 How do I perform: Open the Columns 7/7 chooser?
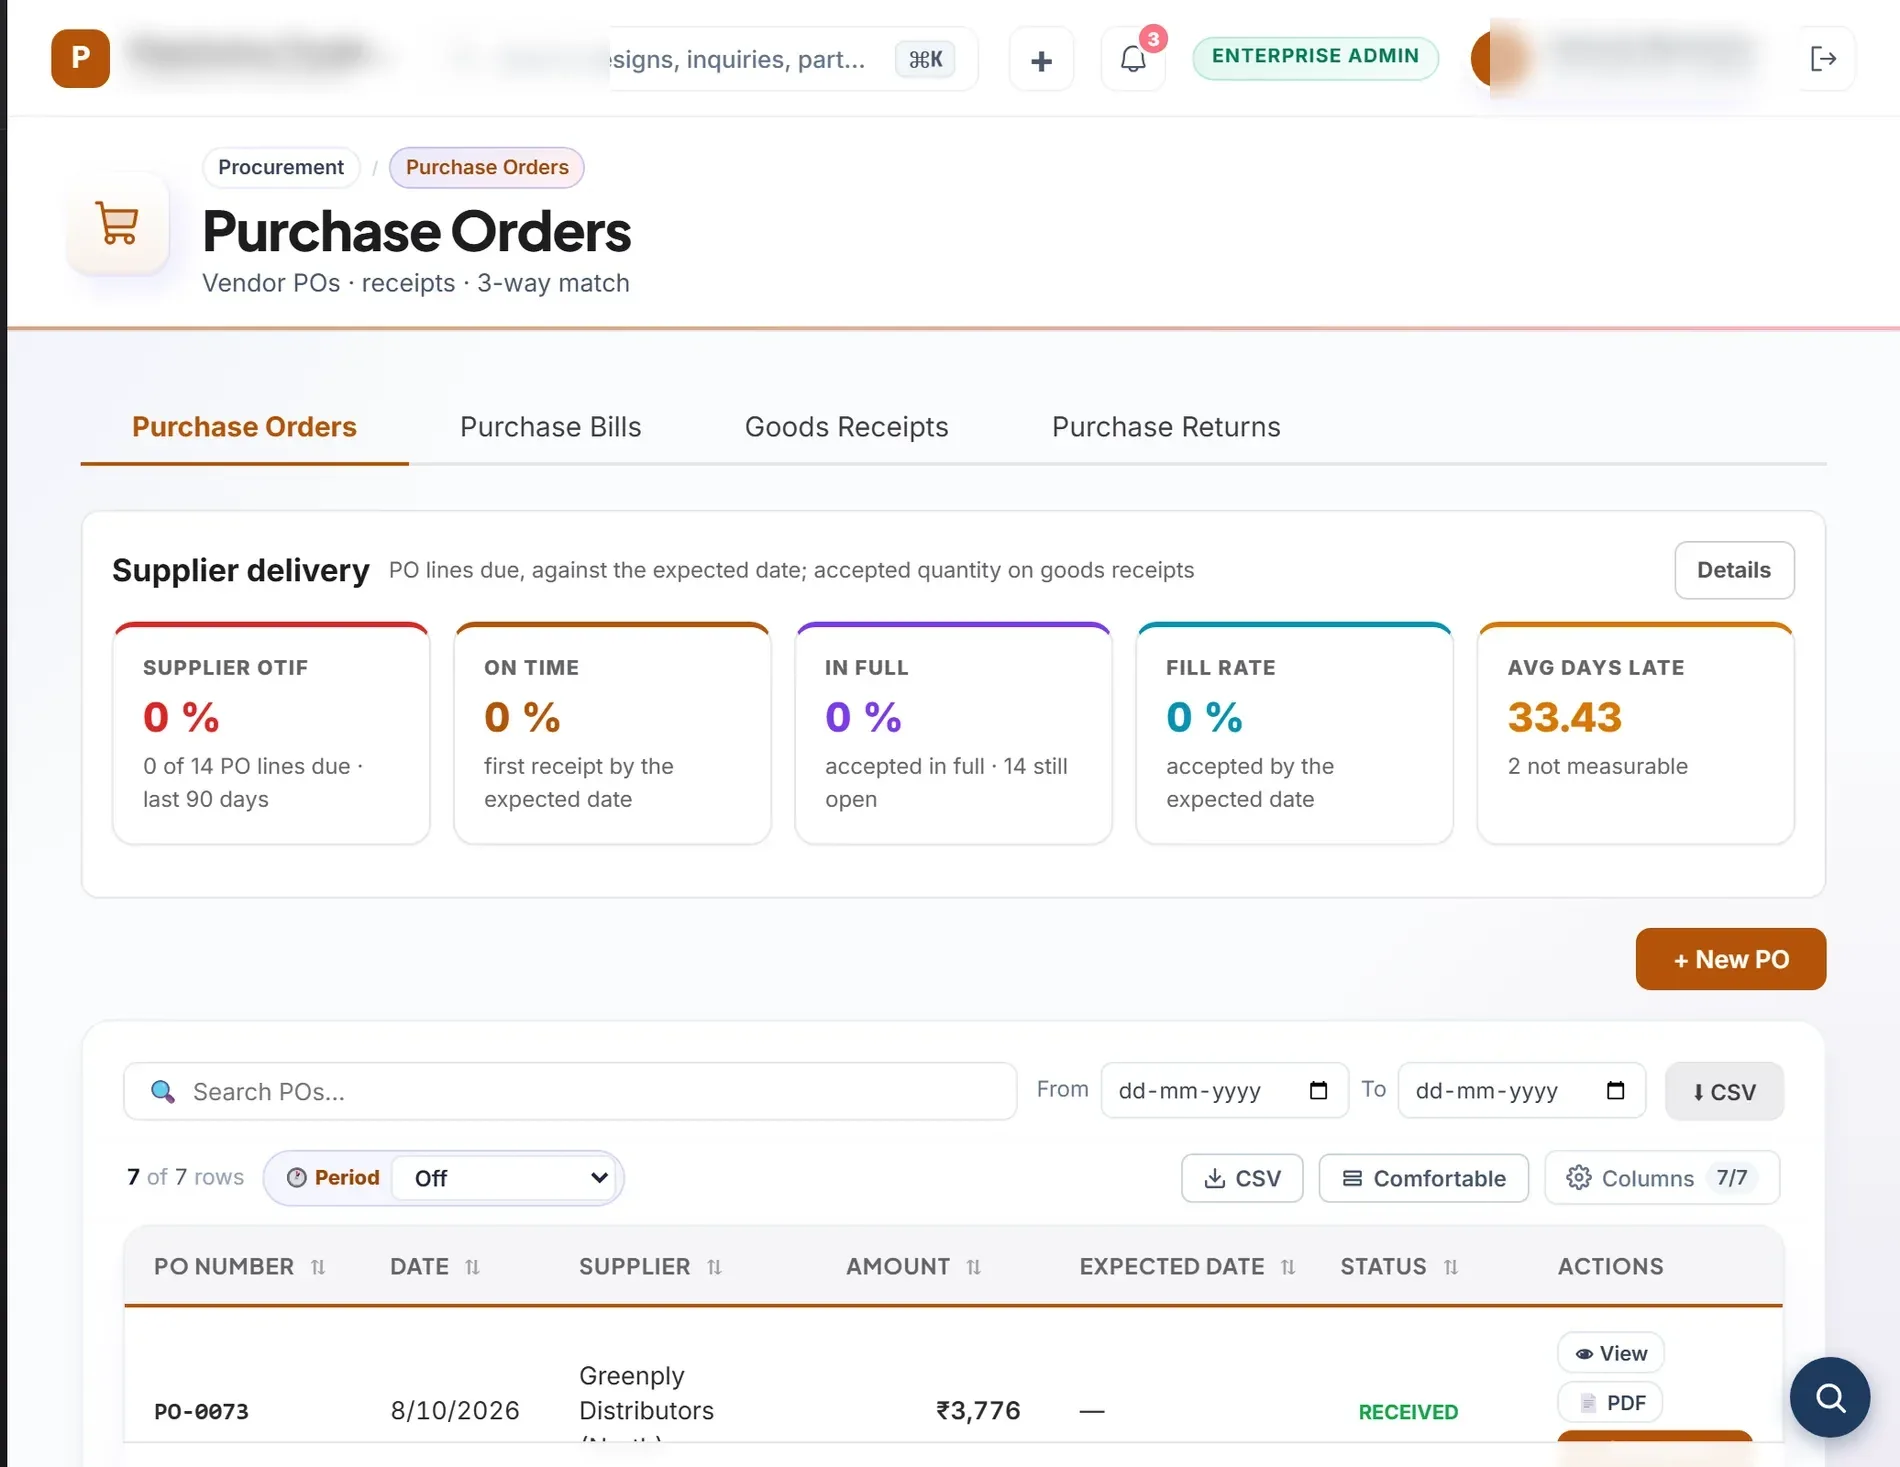(x=1662, y=1178)
